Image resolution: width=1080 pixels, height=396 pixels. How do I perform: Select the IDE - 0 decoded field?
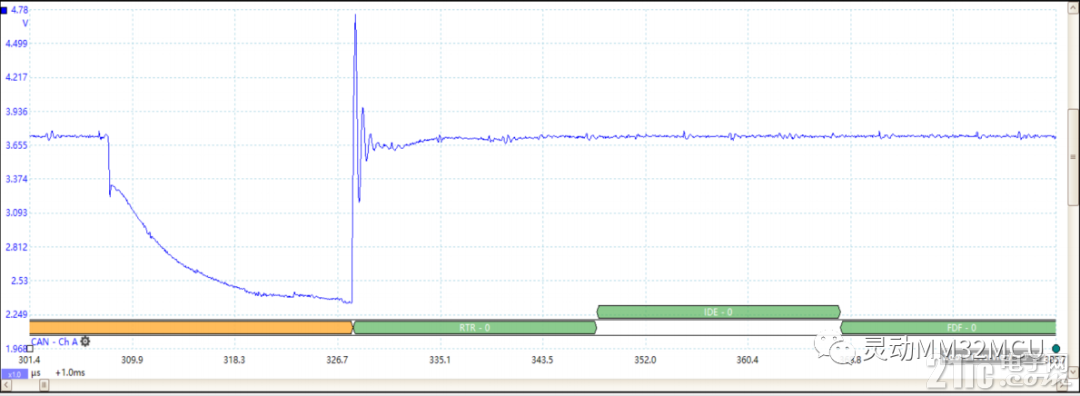[x=718, y=312]
